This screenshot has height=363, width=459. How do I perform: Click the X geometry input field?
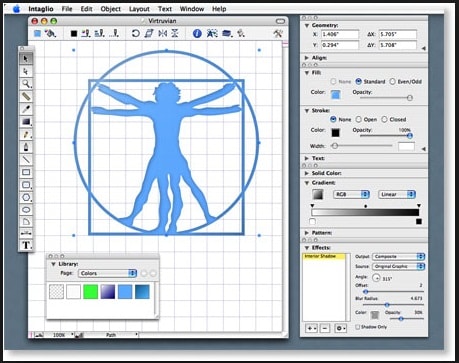click(x=340, y=34)
